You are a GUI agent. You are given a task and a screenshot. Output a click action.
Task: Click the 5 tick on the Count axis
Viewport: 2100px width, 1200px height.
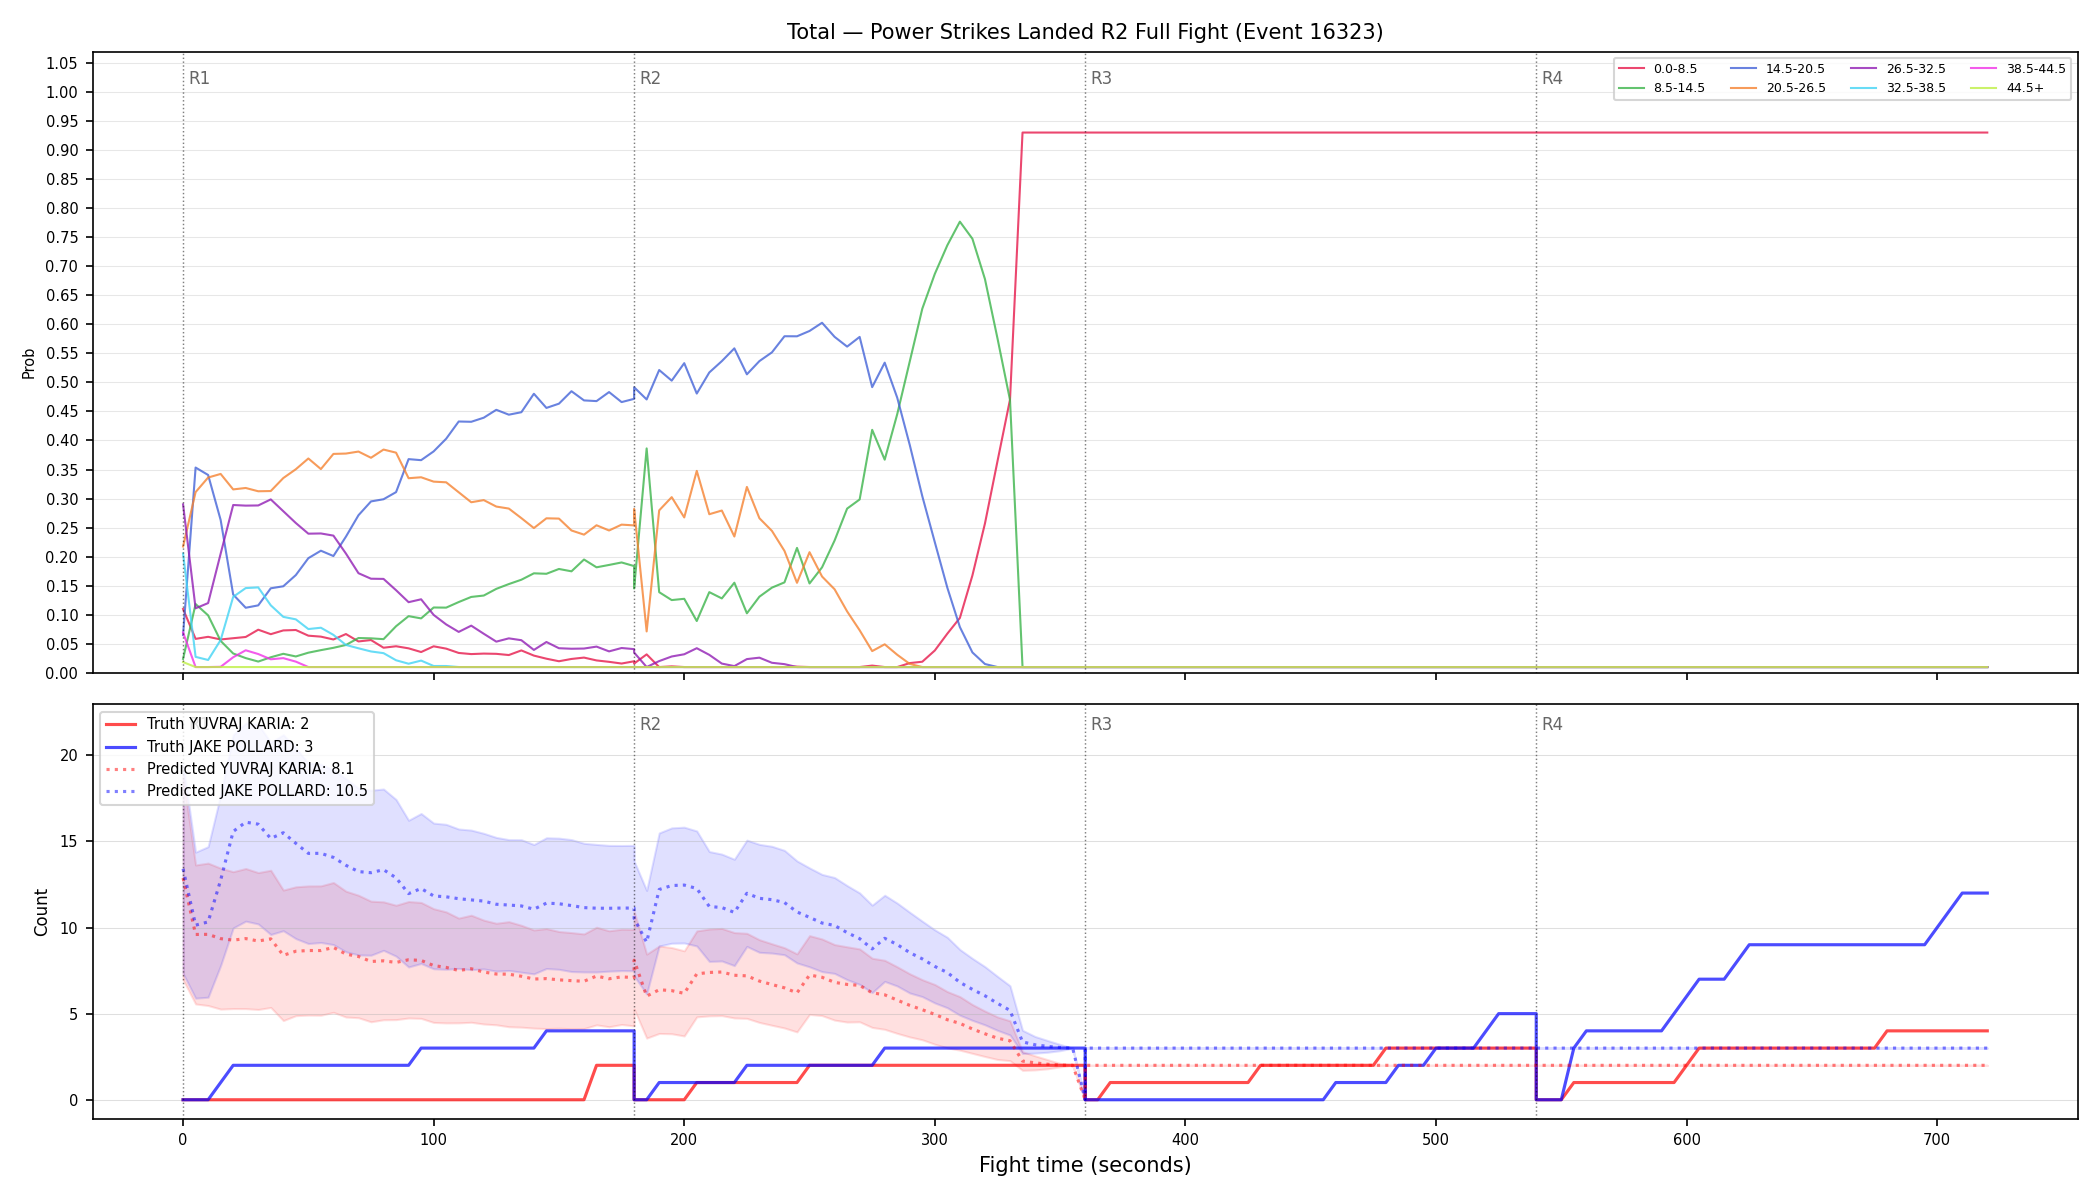coord(73,1014)
